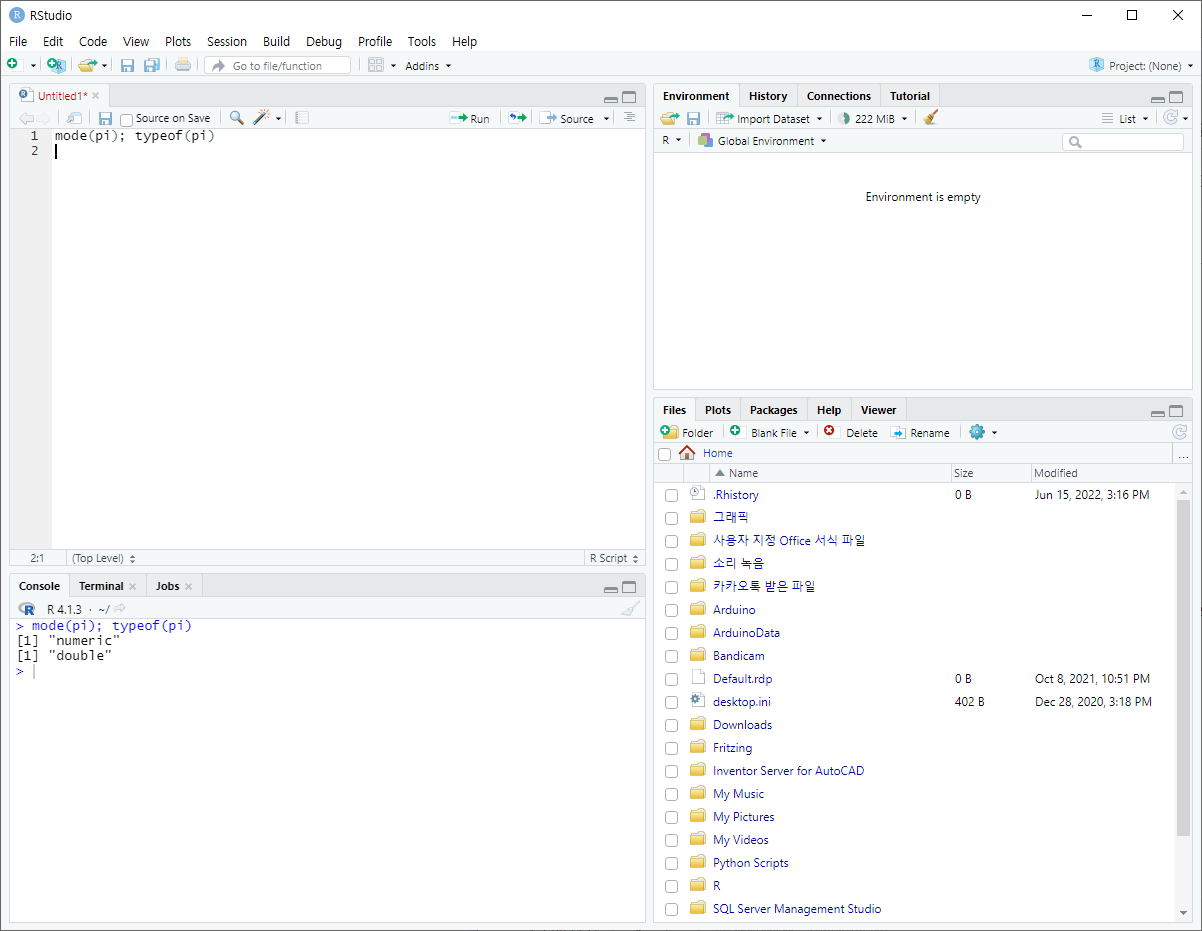Click the Source button

click(568, 118)
